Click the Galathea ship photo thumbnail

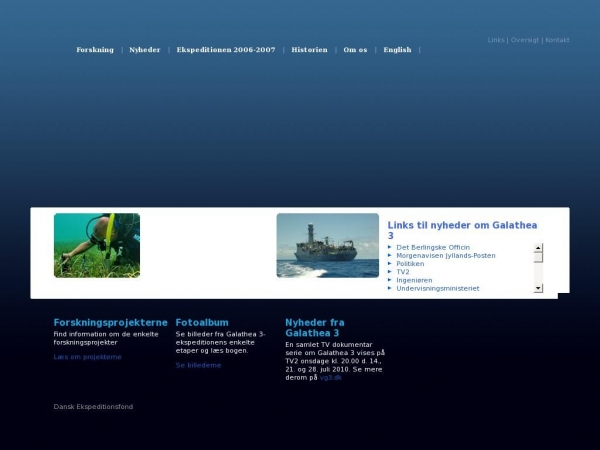(x=328, y=245)
